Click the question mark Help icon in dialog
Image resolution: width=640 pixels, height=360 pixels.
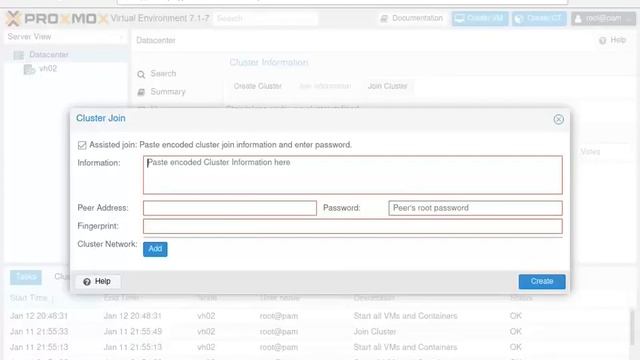click(87, 282)
